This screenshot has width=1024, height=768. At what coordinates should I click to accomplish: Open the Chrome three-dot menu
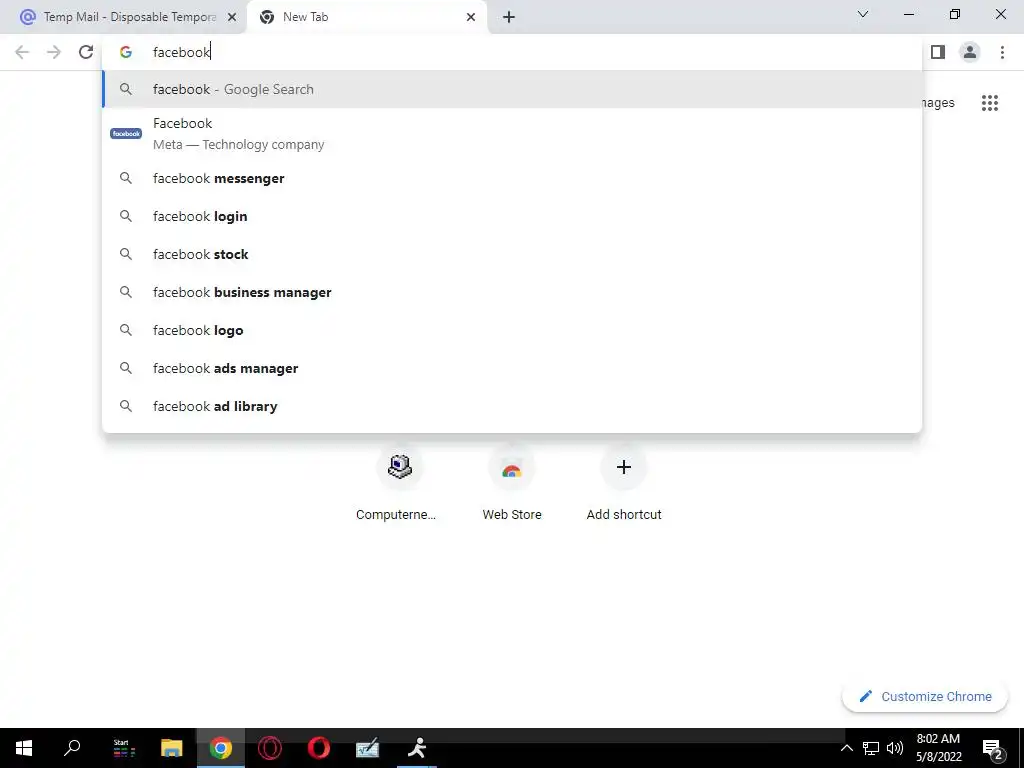(x=1002, y=52)
